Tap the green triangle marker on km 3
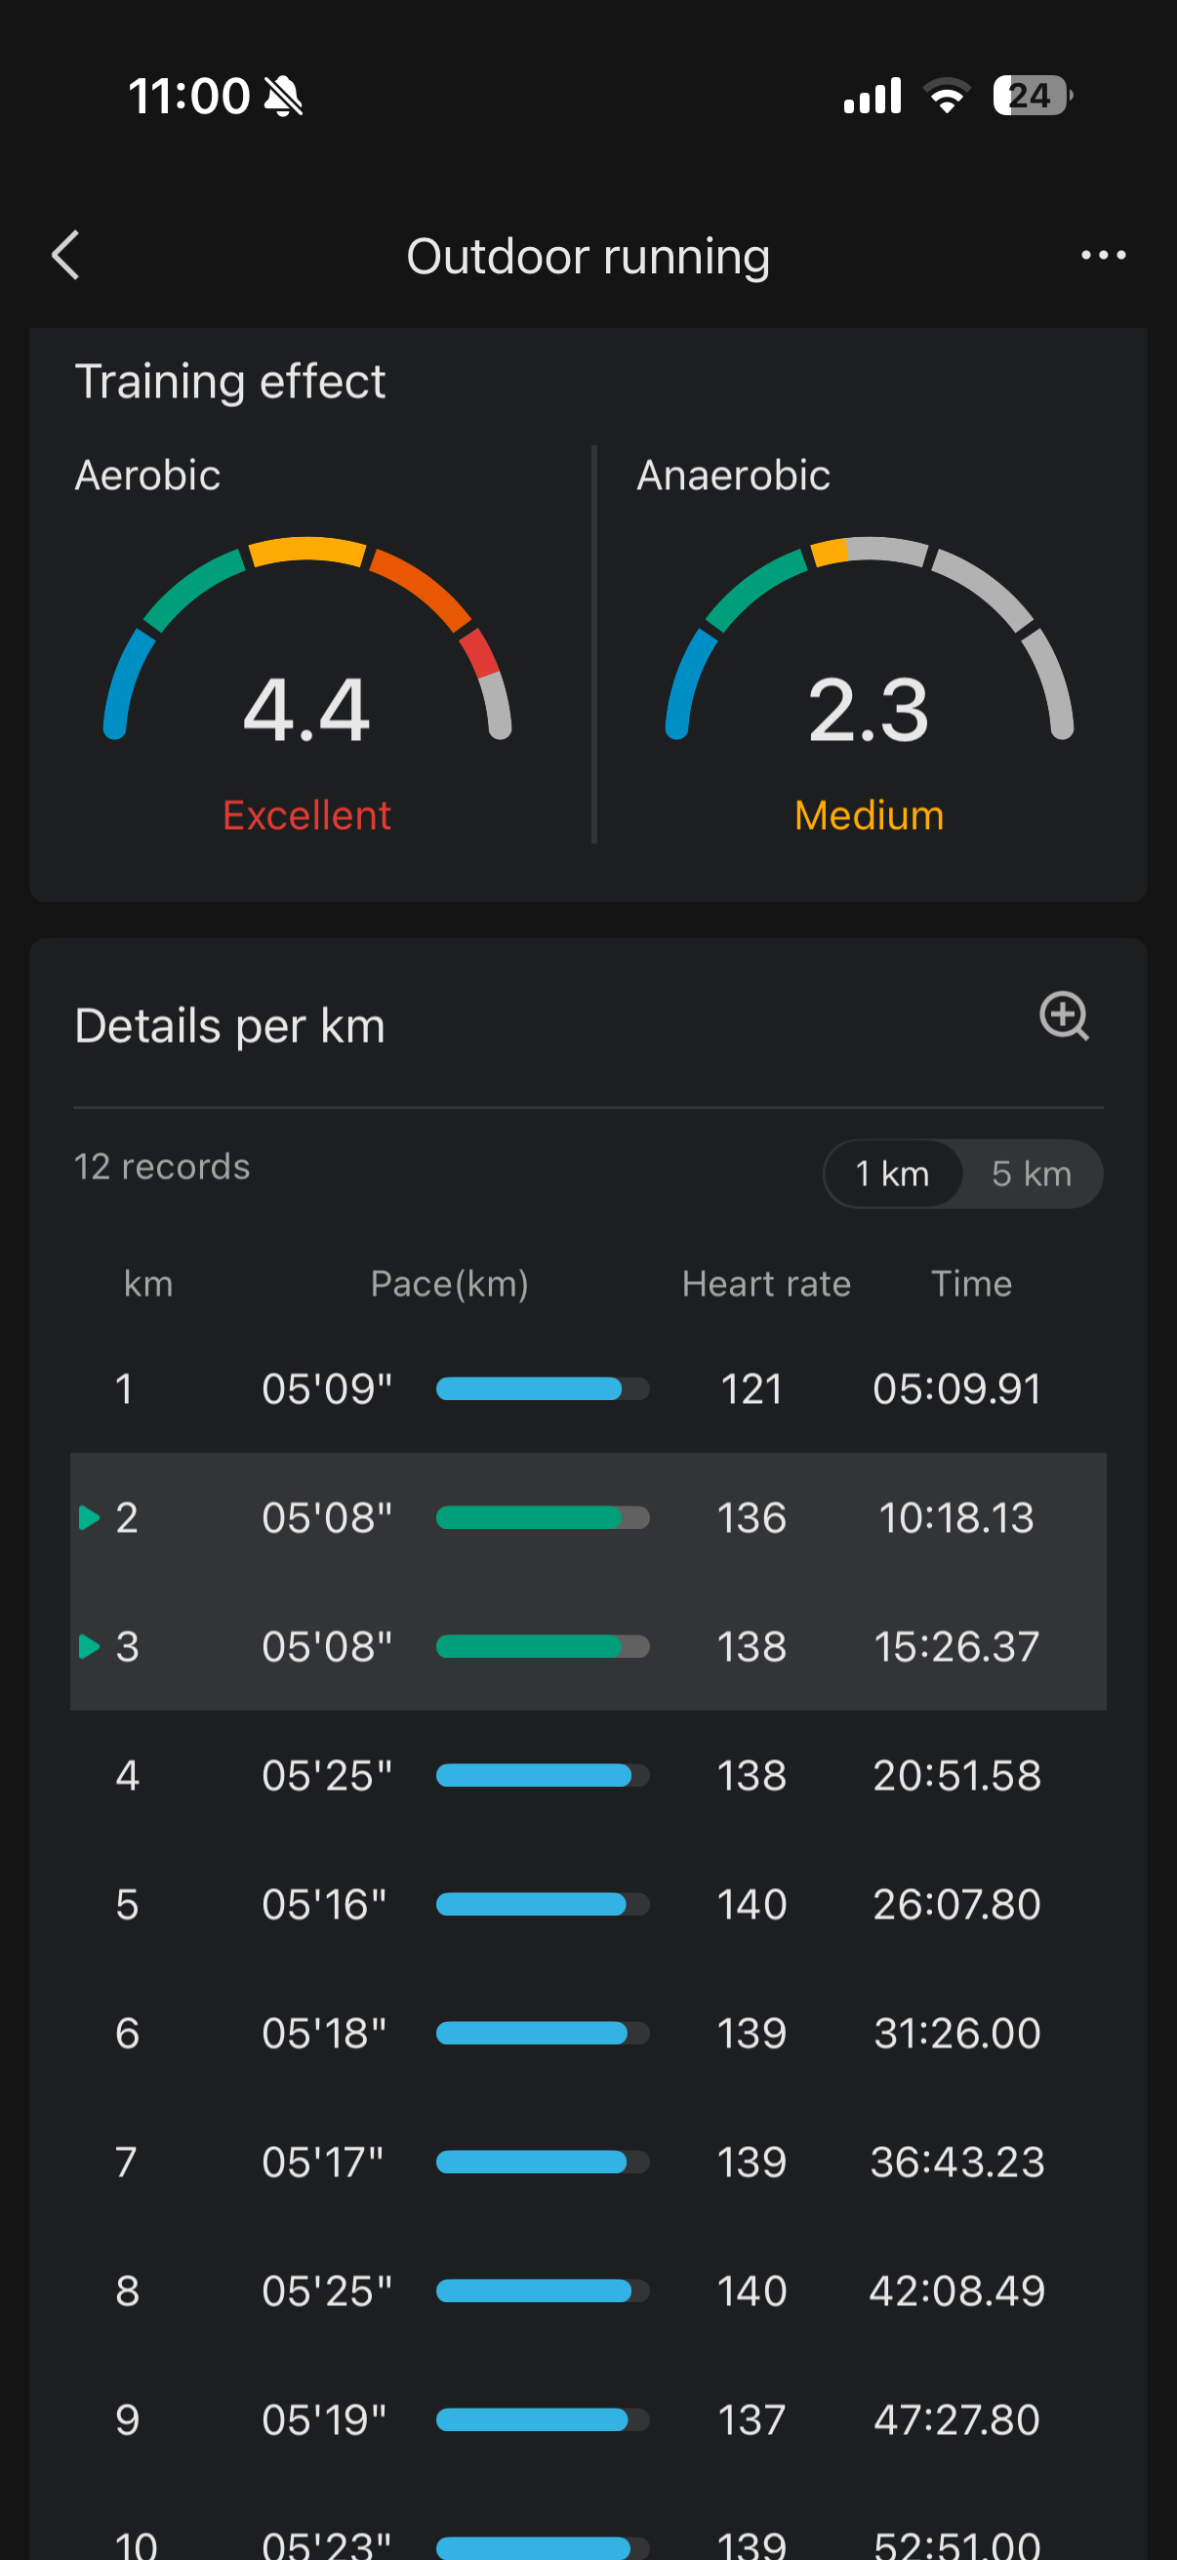 click(89, 1647)
